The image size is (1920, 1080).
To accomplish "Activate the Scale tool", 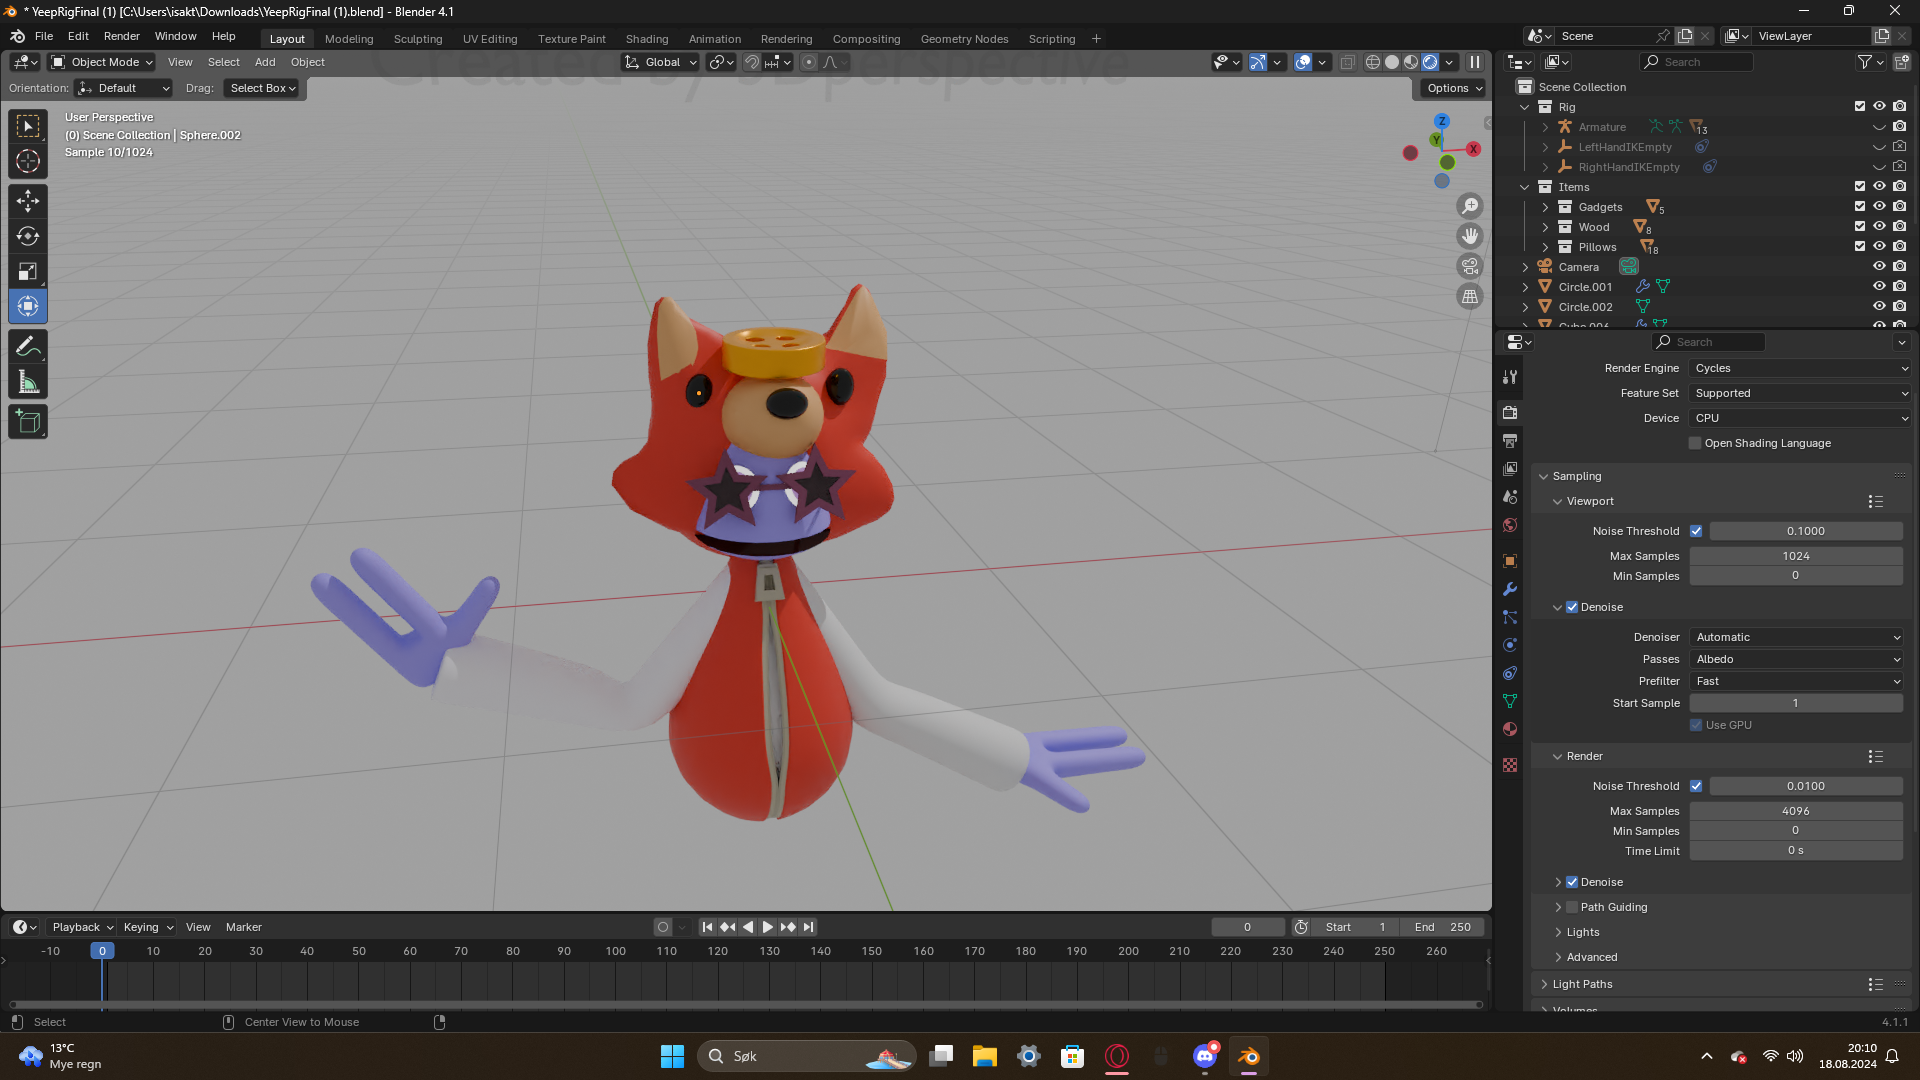I will tap(28, 271).
